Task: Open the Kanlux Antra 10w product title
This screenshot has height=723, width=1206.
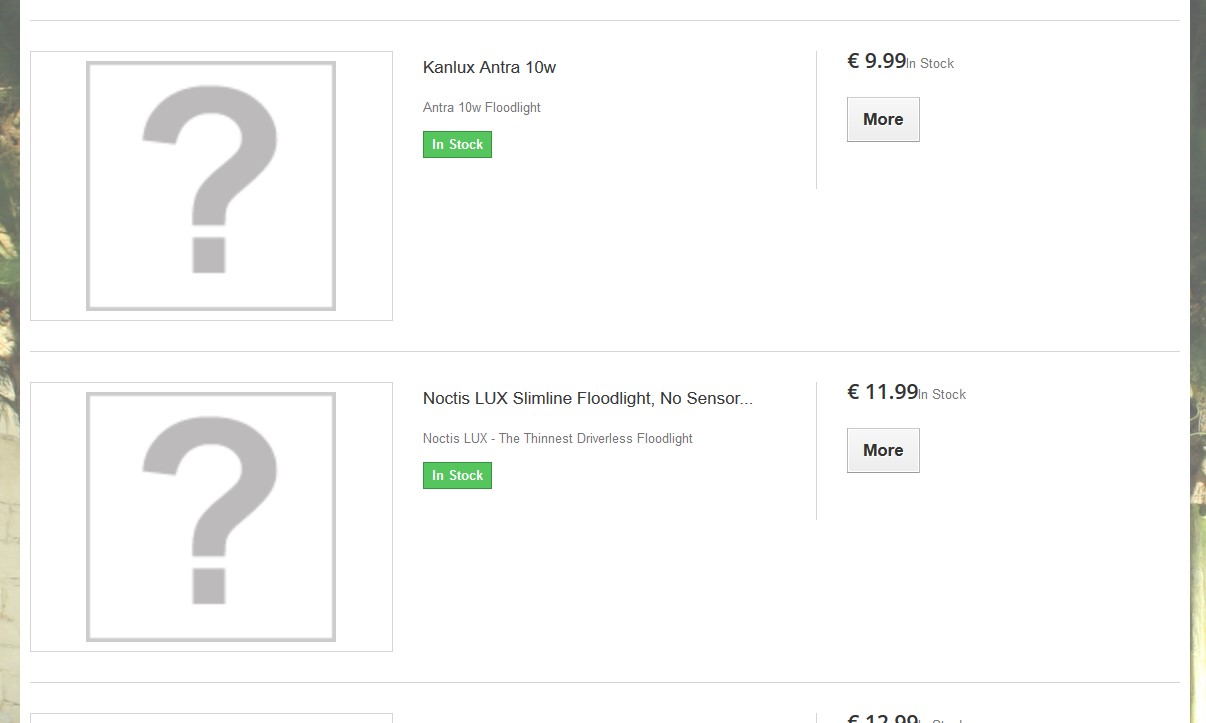Action: click(x=489, y=67)
